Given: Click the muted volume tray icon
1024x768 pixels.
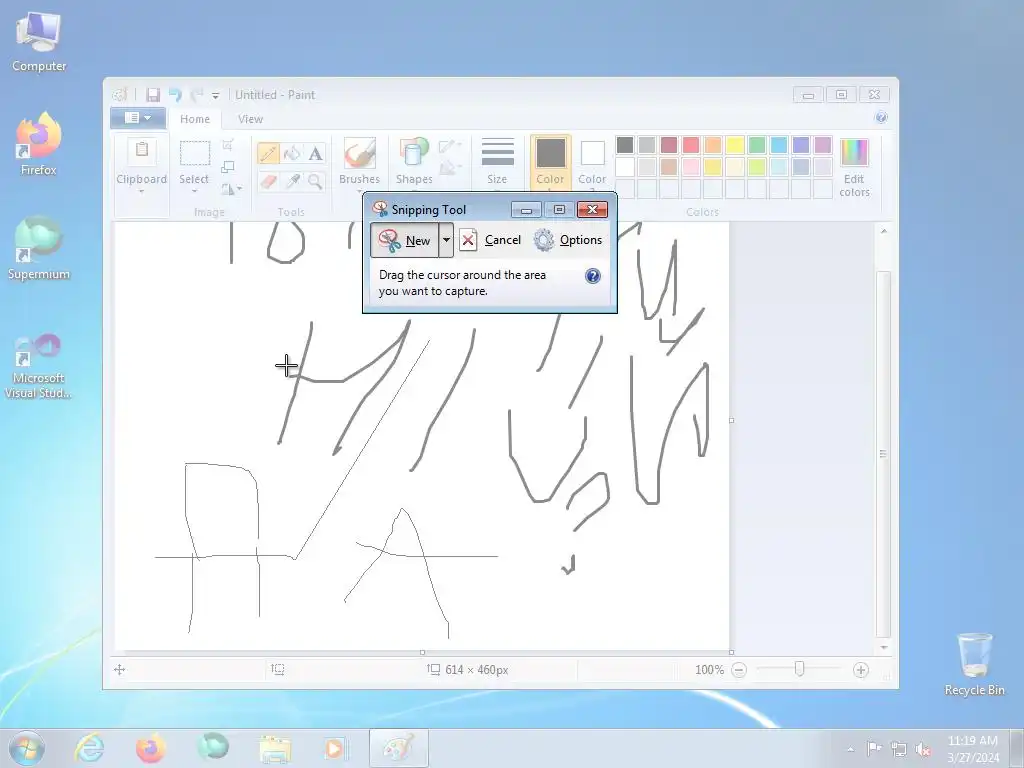Looking at the screenshot, I should click(923, 749).
